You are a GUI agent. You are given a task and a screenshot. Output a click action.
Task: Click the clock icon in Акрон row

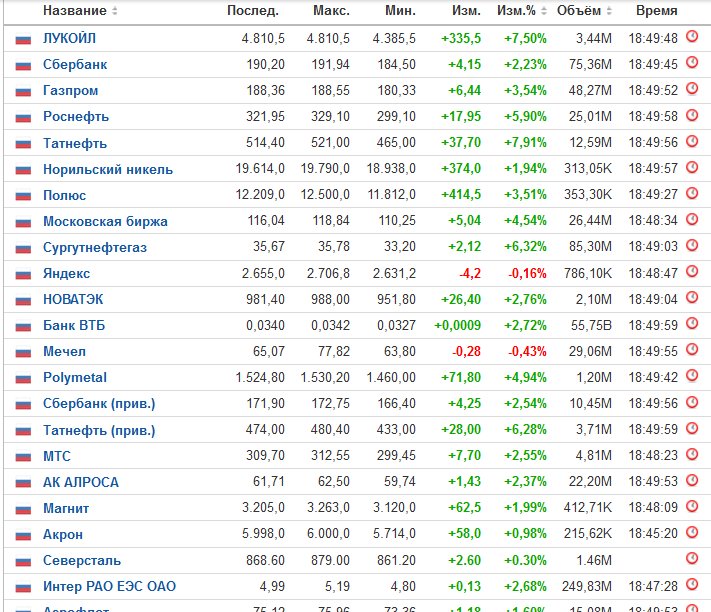point(692,531)
